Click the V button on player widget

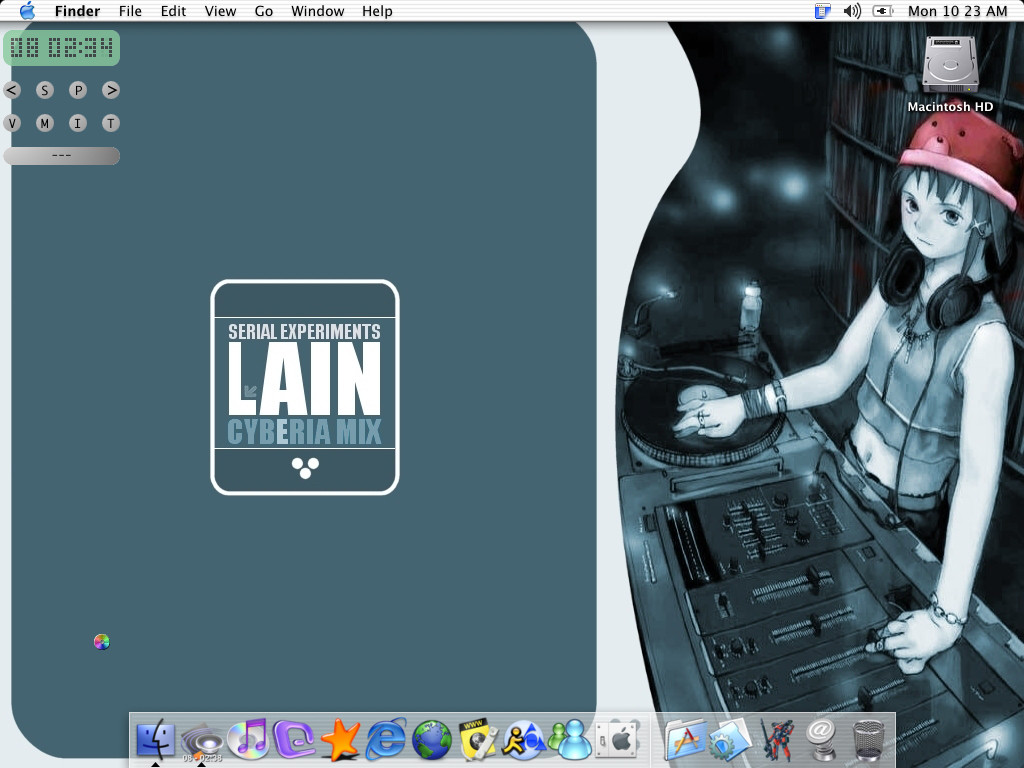coord(12,123)
